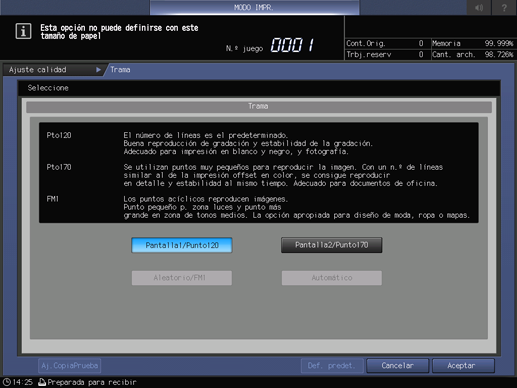
Task: Open help with the question mark icon
Action: tap(504, 7)
